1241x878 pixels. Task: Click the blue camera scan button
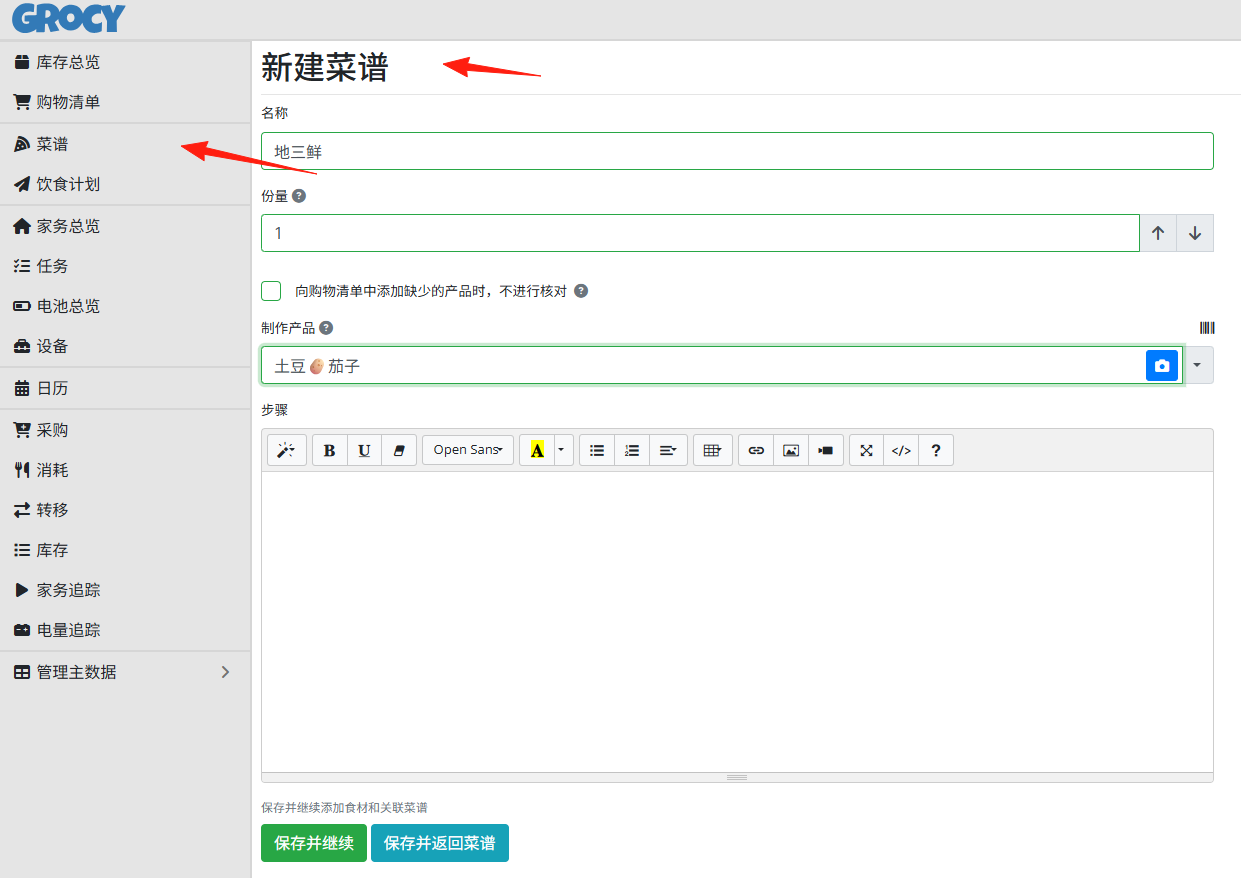pos(1162,366)
